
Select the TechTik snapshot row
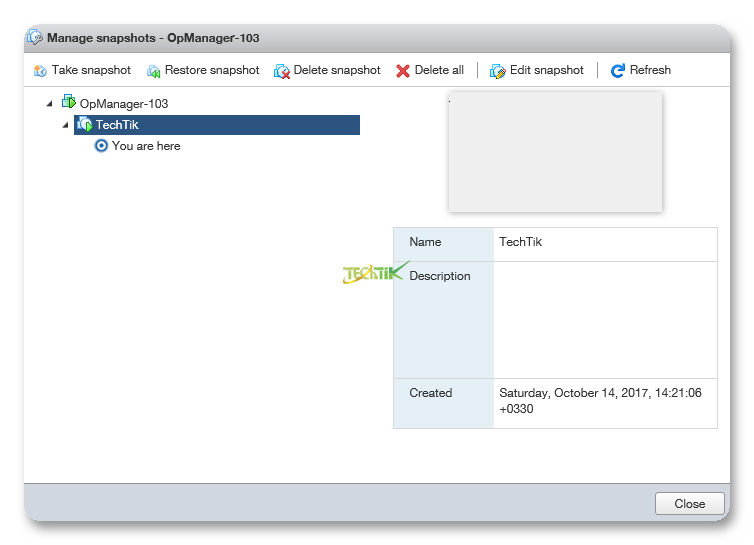coord(217,125)
